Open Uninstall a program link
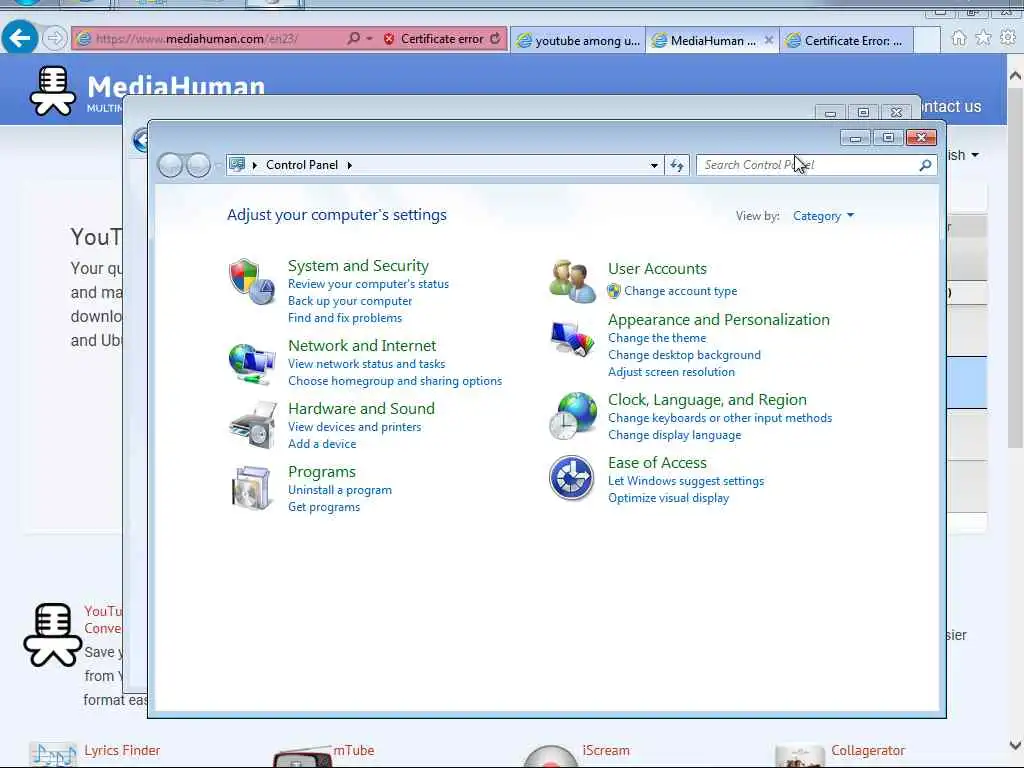This screenshot has height=768, width=1024. pos(340,490)
